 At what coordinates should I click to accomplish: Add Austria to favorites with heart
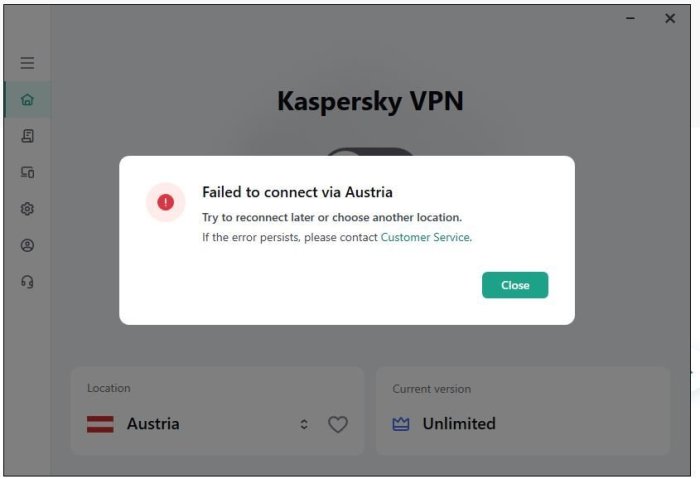338,424
